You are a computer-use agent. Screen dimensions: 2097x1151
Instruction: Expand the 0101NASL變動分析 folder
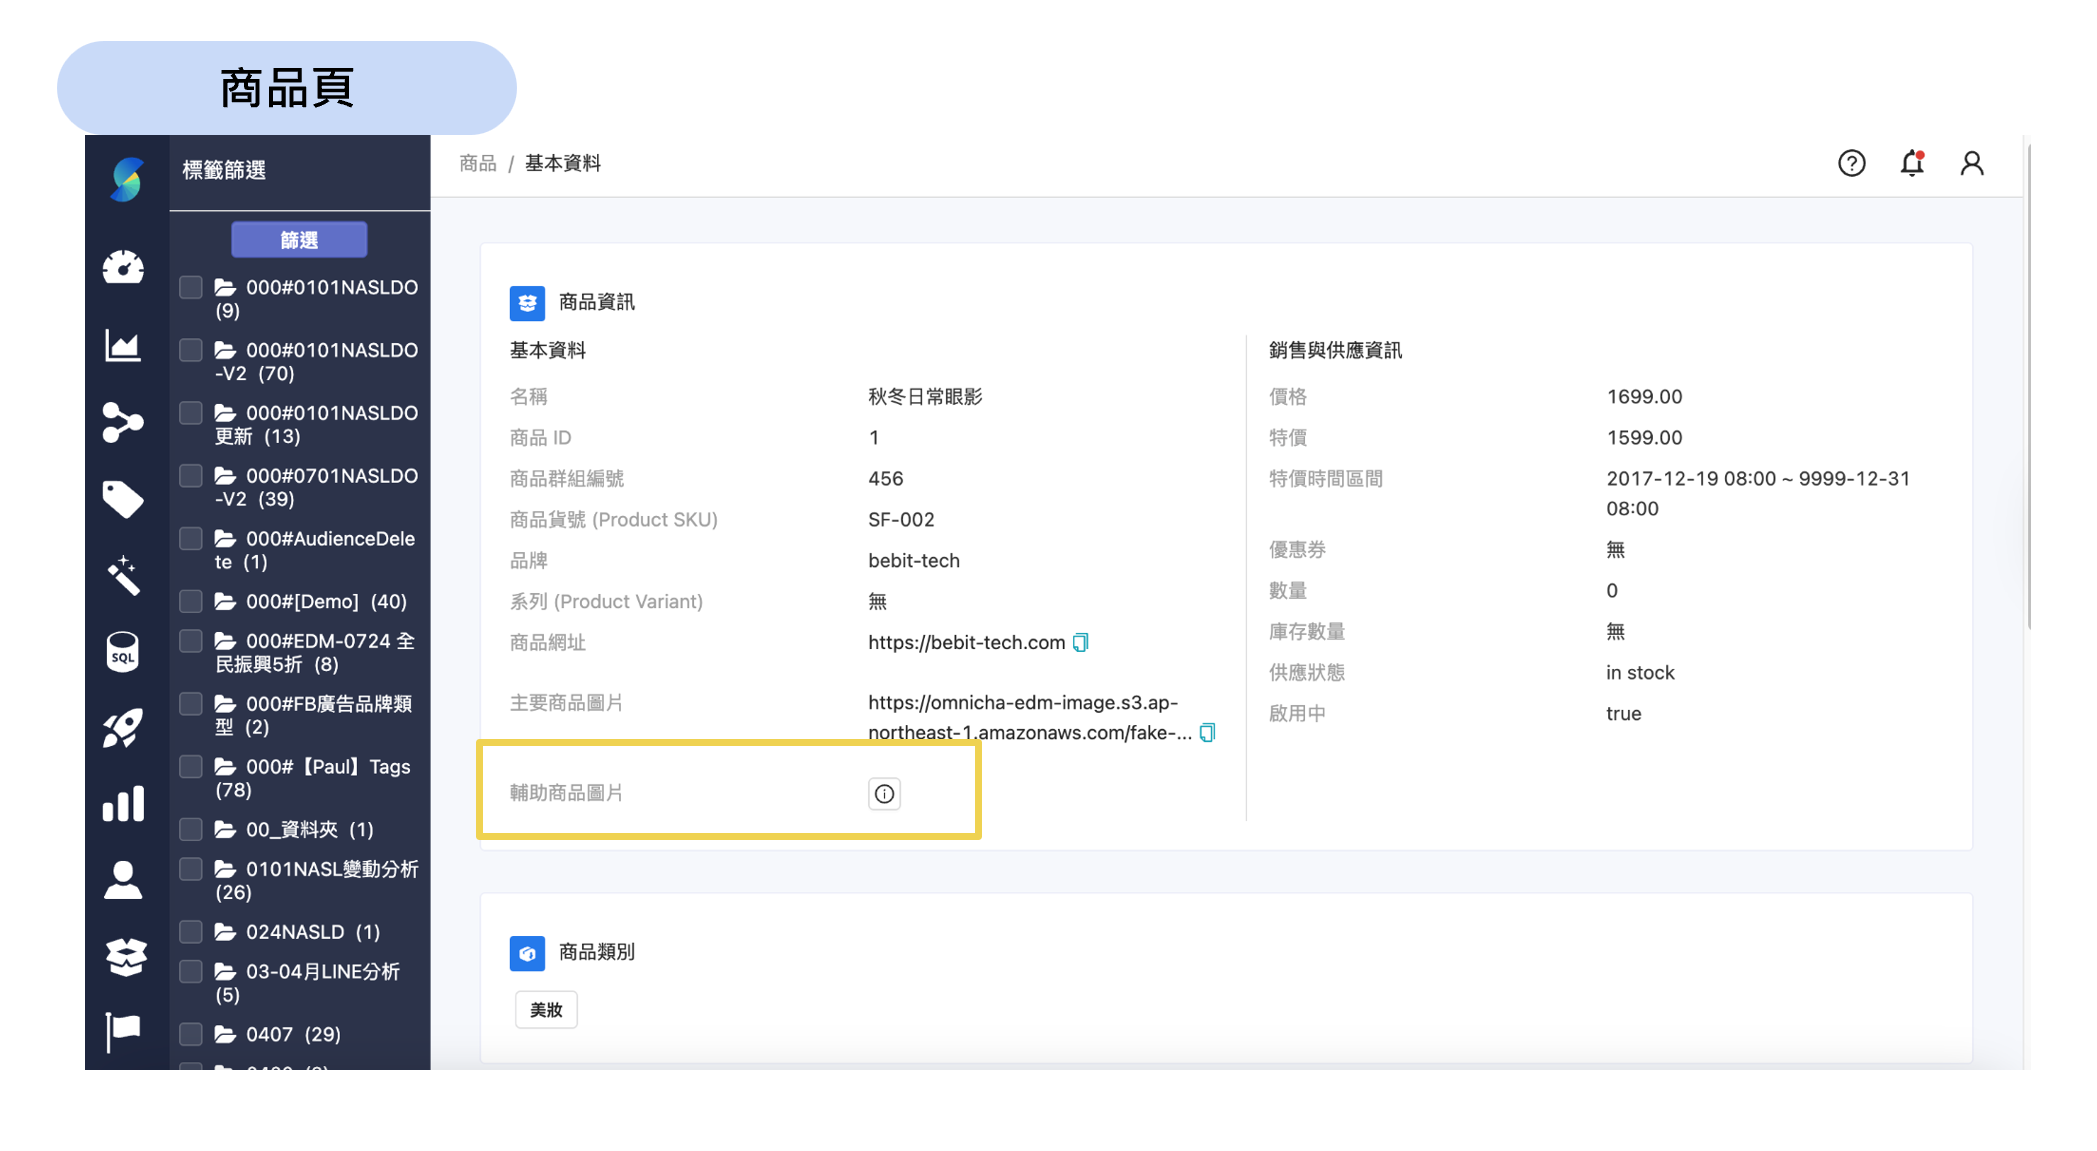click(x=224, y=869)
